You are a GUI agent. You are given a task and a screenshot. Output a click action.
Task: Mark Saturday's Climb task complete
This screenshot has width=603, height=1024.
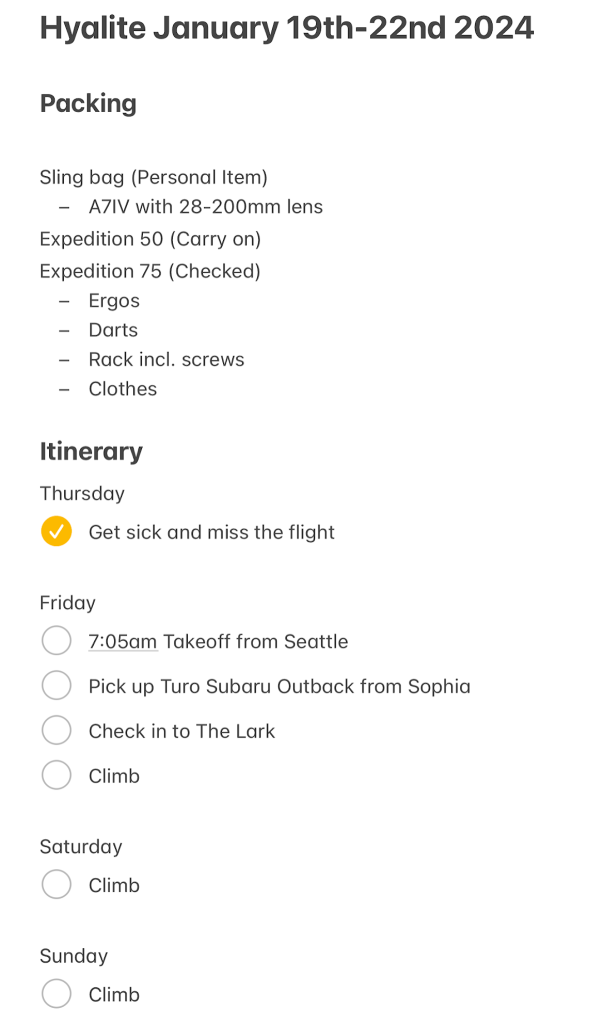click(x=57, y=885)
